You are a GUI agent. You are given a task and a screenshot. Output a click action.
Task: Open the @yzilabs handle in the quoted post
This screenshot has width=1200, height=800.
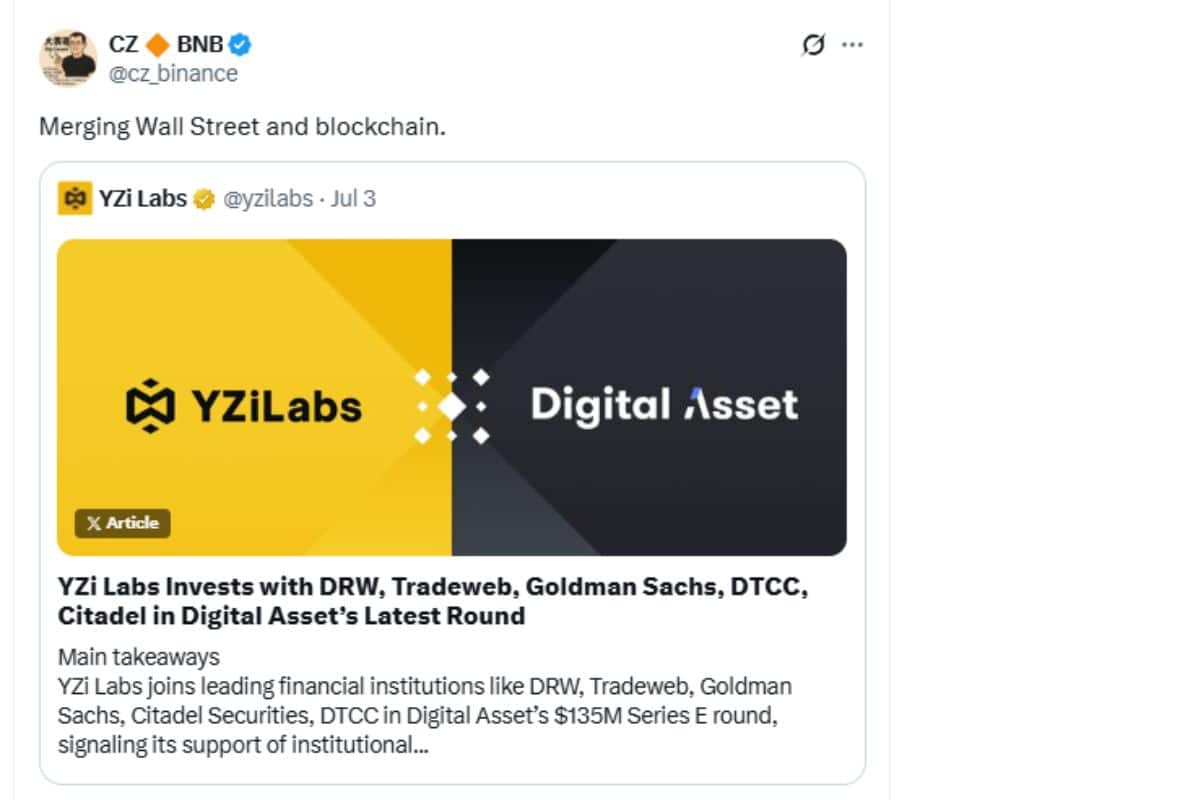tap(267, 199)
